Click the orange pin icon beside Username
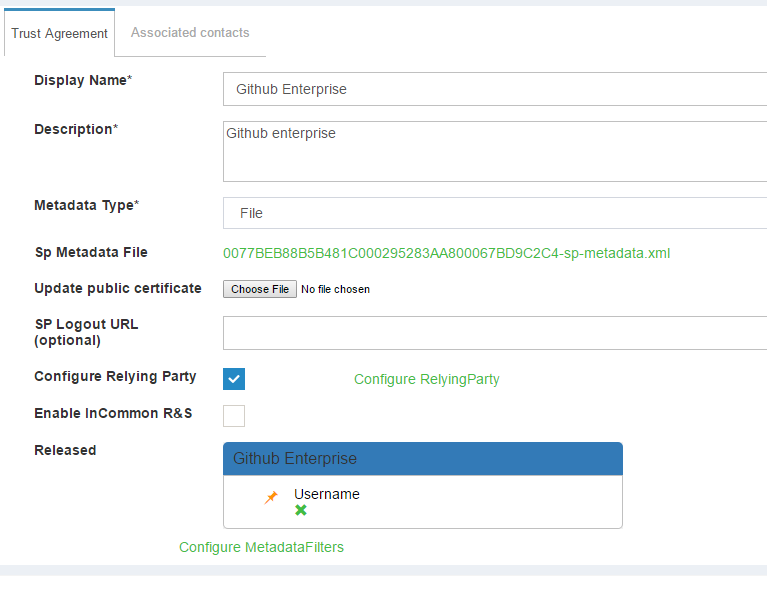Image resolution: width=767 pixels, height=603 pixels. point(271,497)
